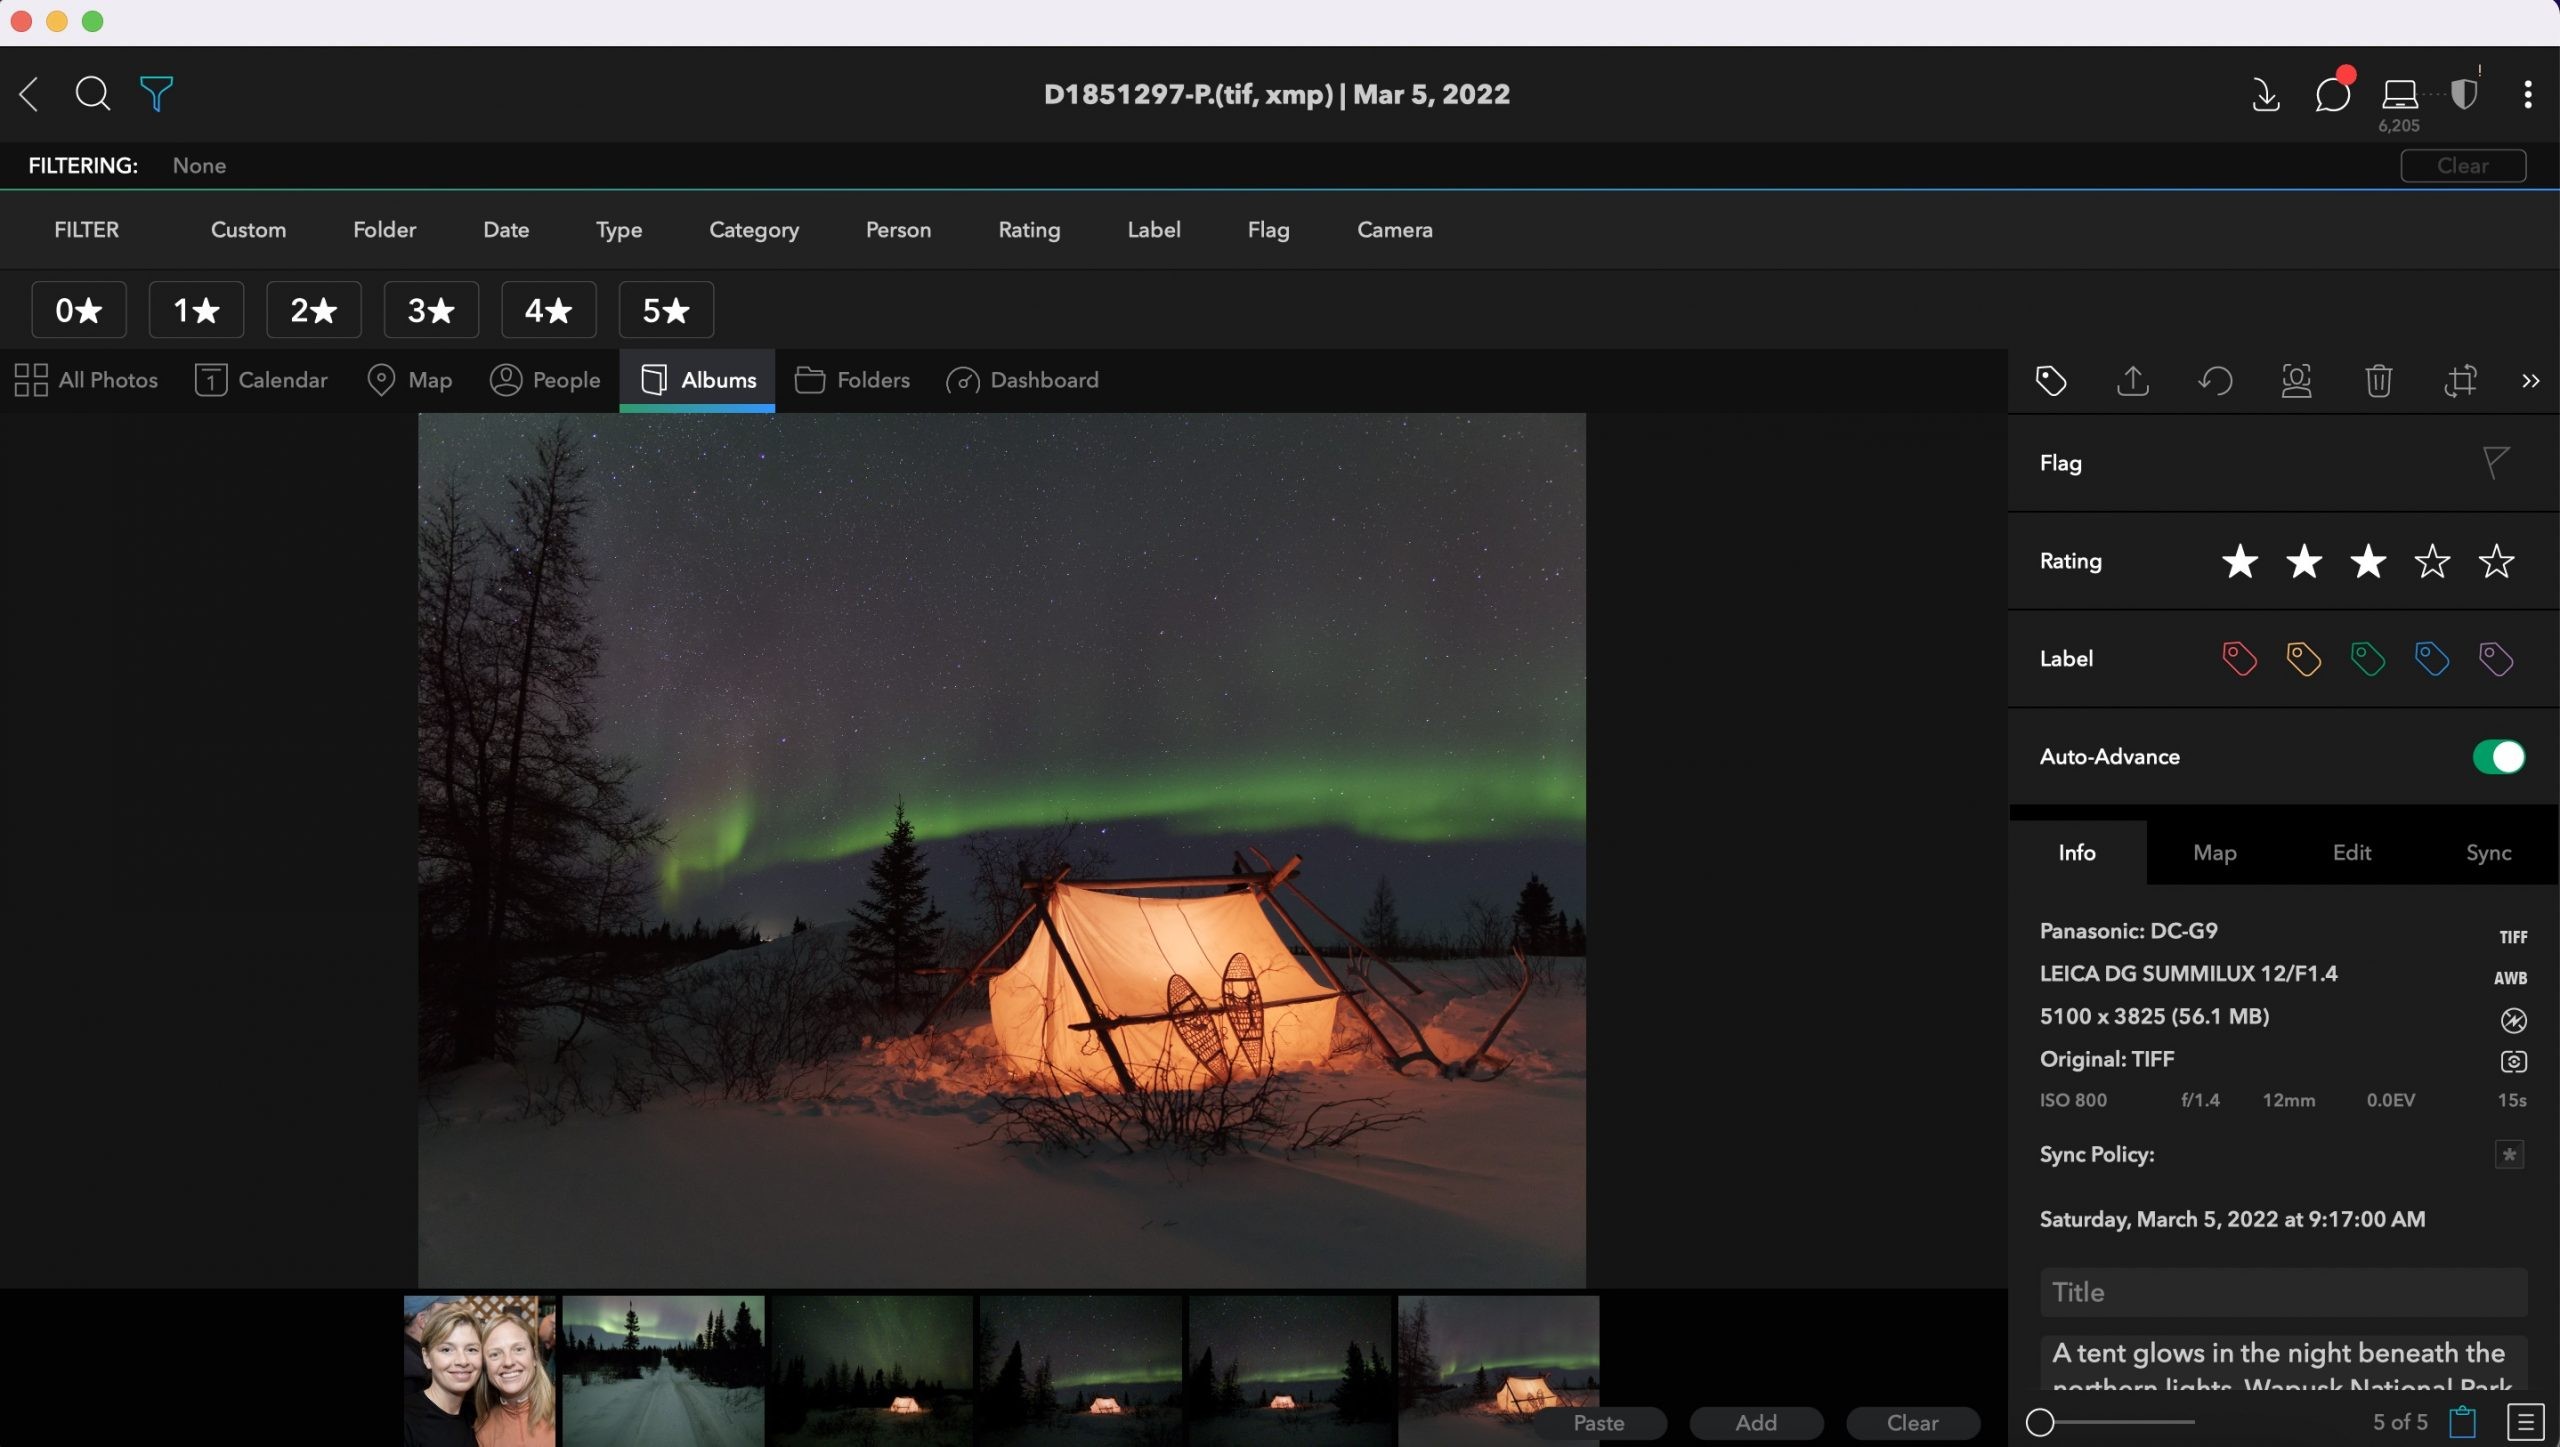
Task: Toggle the flag icon for this photo
Action: click(2495, 462)
